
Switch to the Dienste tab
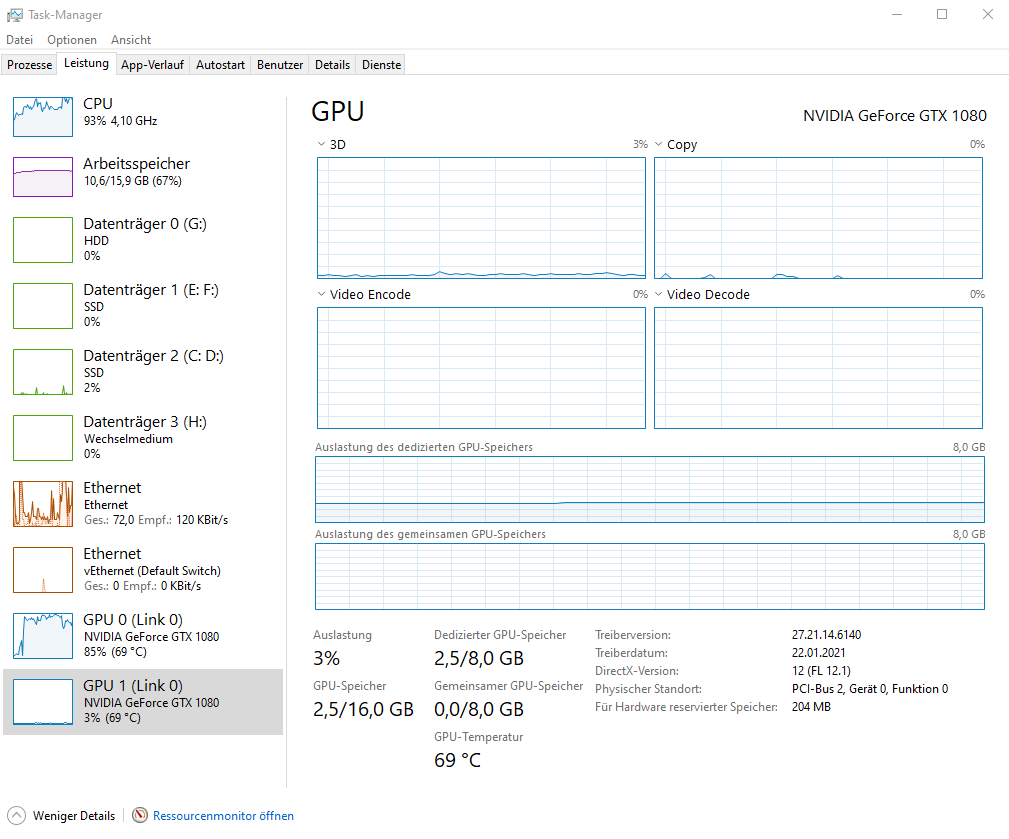(x=382, y=65)
